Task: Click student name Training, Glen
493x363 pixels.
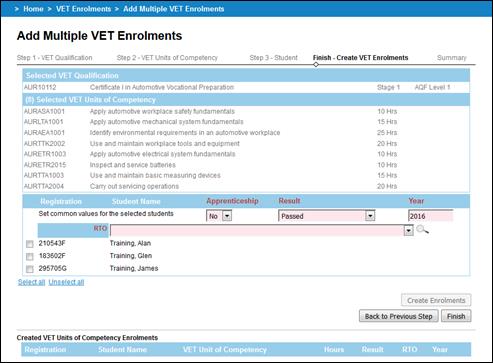Action: coord(131,256)
